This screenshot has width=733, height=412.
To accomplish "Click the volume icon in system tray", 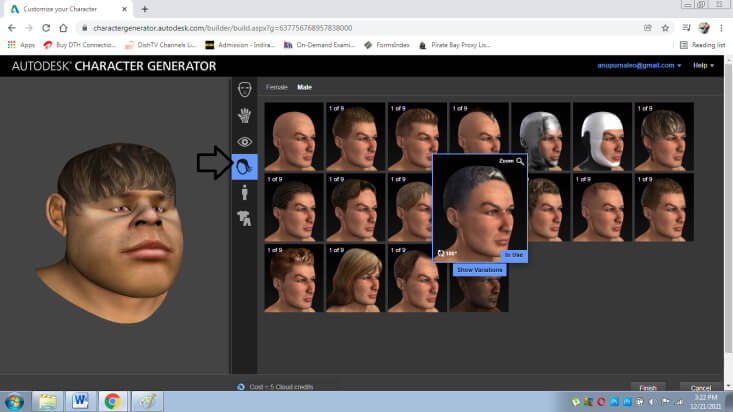I will tap(653, 402).
